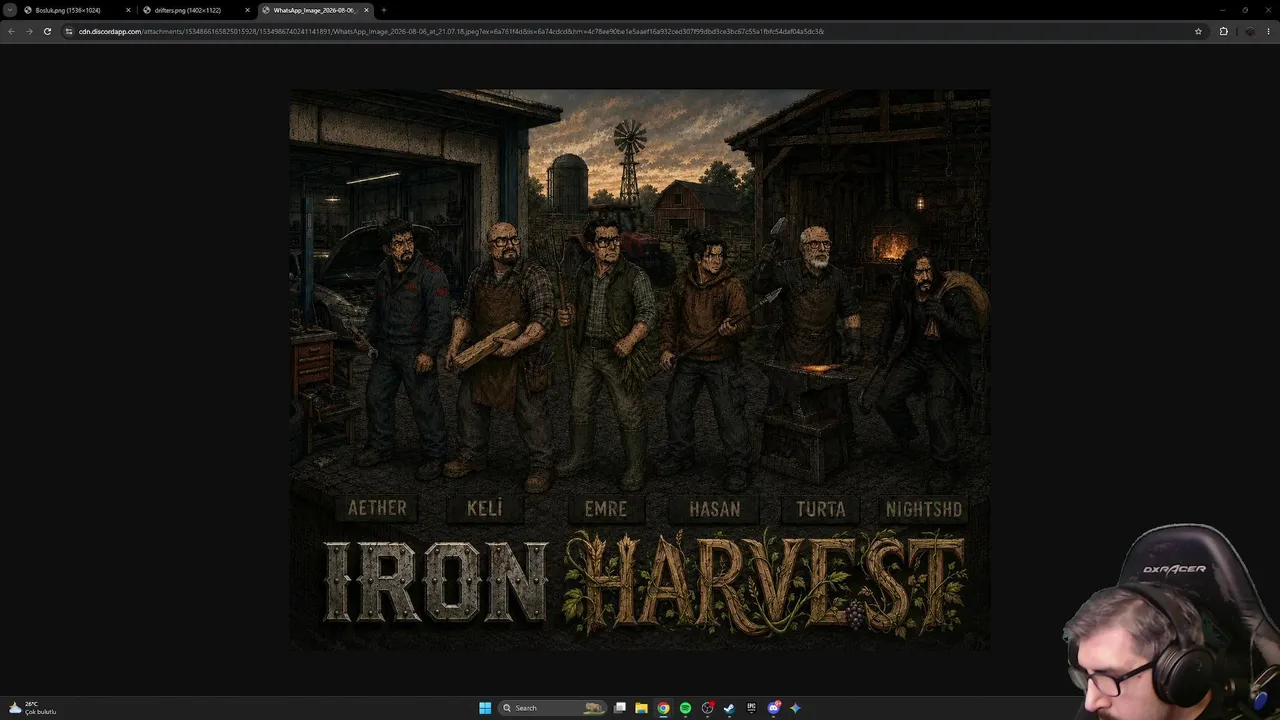Open OBS Studio from the taskbar
Screen dimensions: 1280x720
point(708,708)
